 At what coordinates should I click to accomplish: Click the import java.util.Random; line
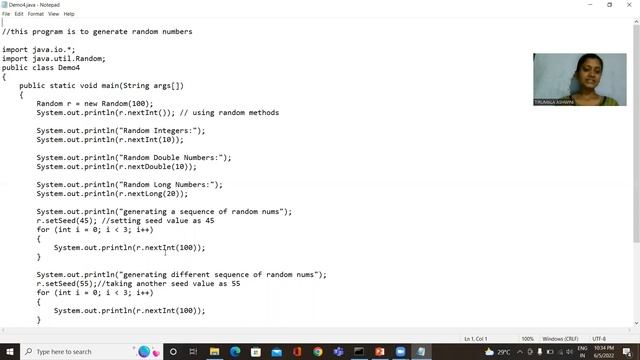pos(54,58)
